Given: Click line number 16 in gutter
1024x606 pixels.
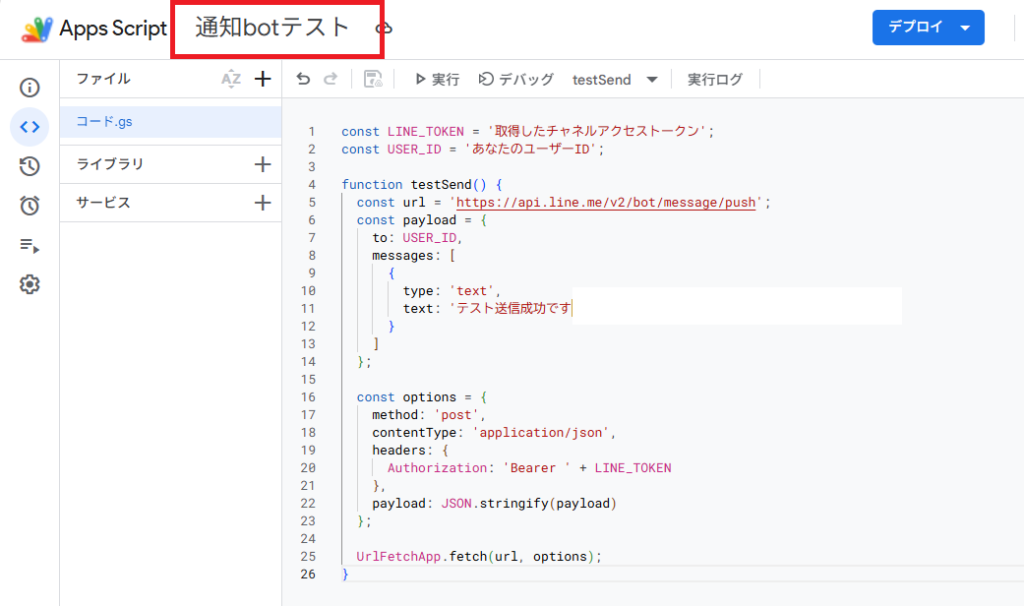Looking at the screenshot, I should click(x=308, y=397).
